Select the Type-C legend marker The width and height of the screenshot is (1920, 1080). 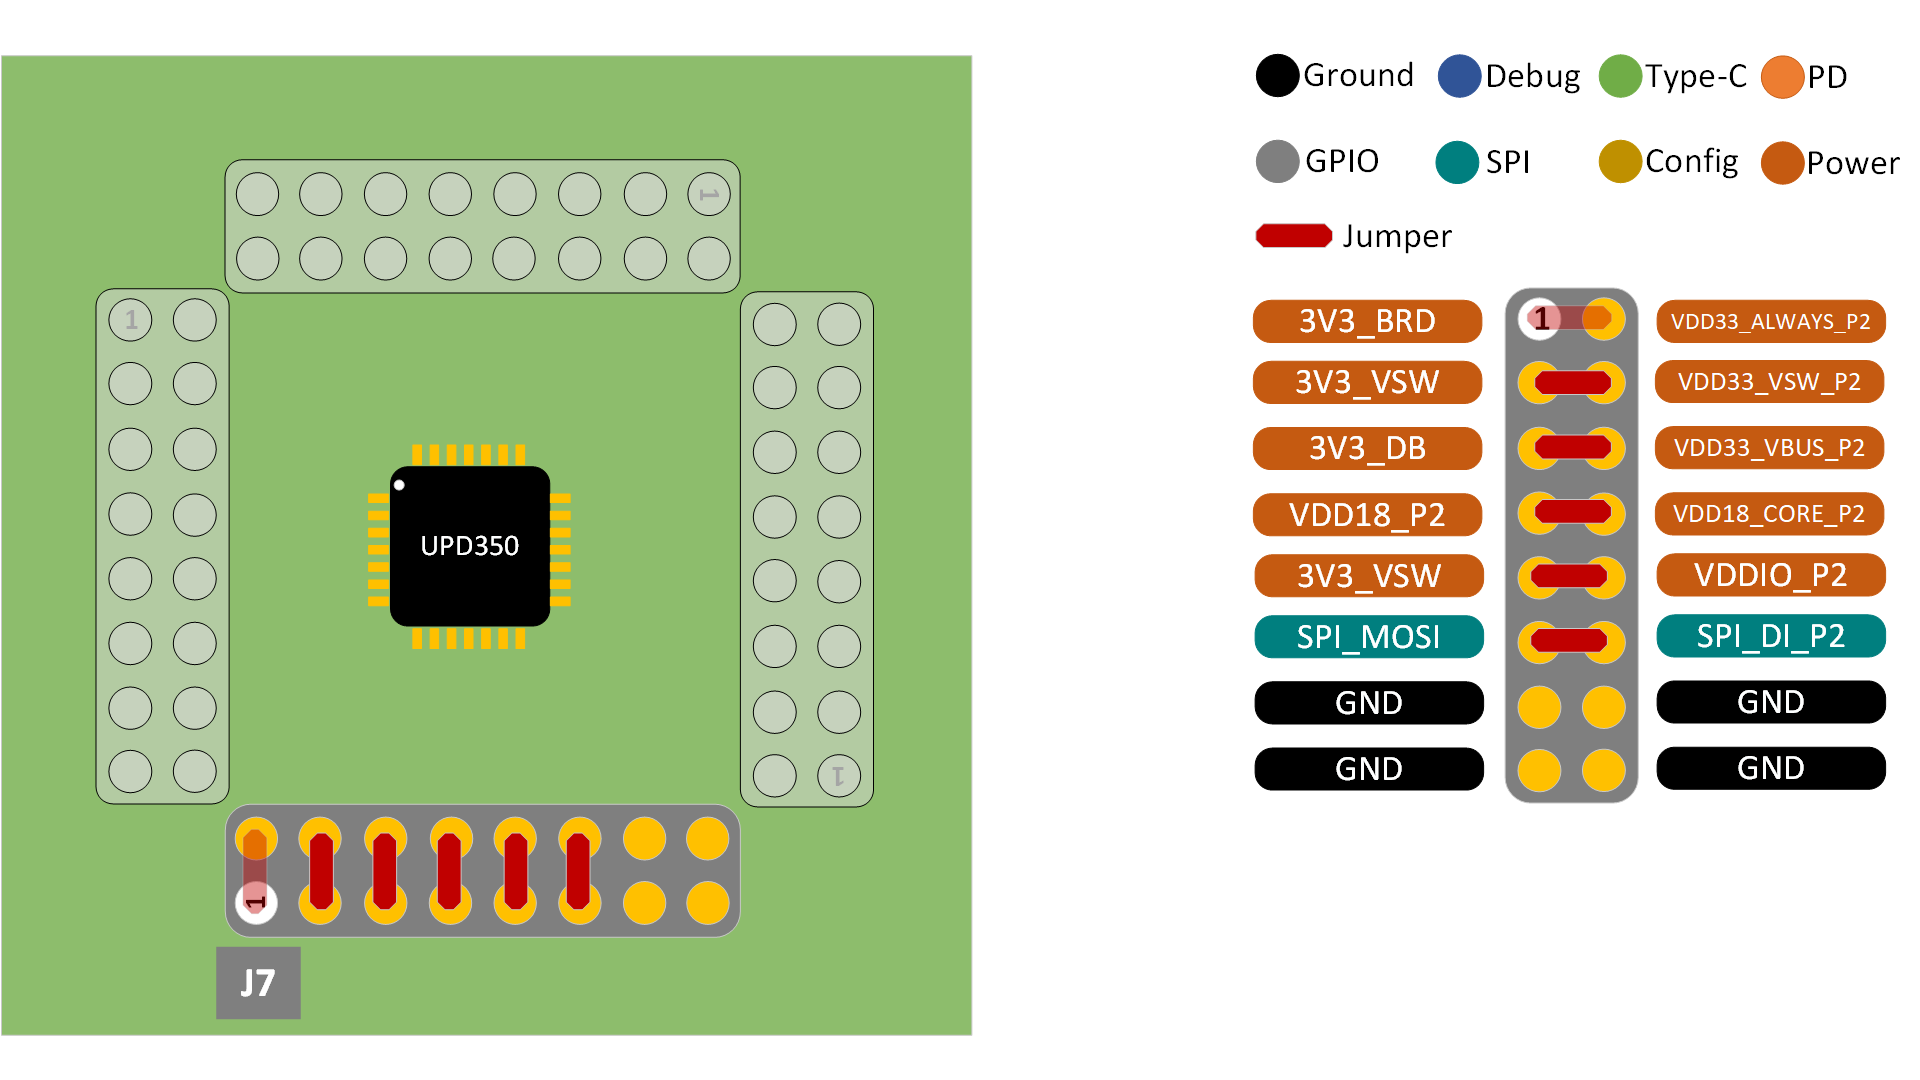[1622, 75]
